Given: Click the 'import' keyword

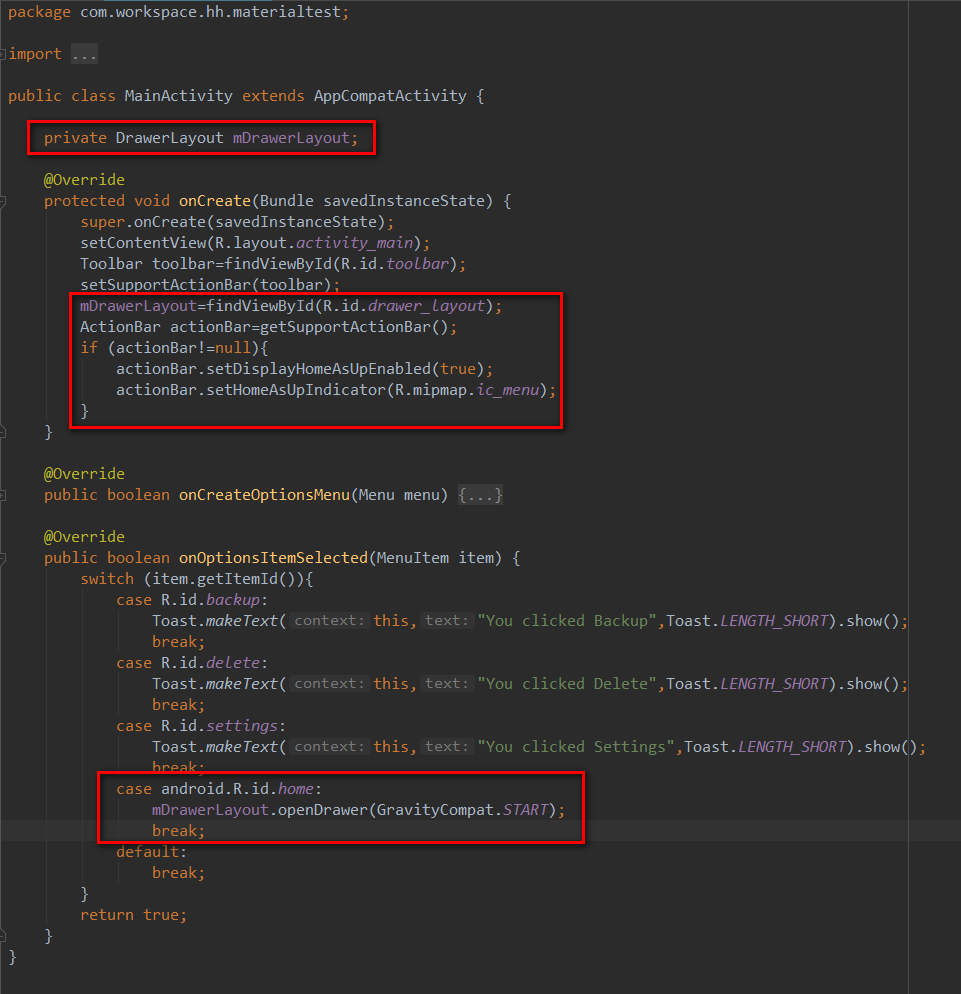Looking at the screenshot, I should (x=35, y=55).
